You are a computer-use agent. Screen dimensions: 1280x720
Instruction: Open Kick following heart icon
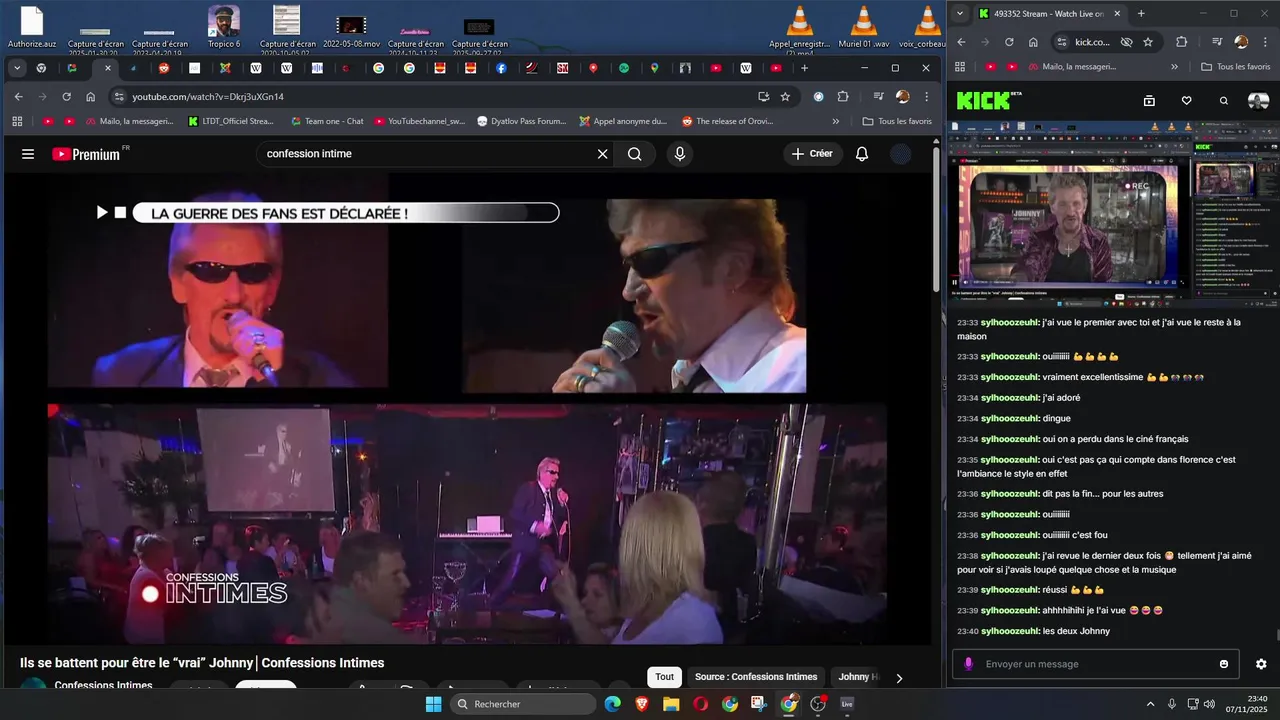pyautogui.click(x=1186, y=100)
